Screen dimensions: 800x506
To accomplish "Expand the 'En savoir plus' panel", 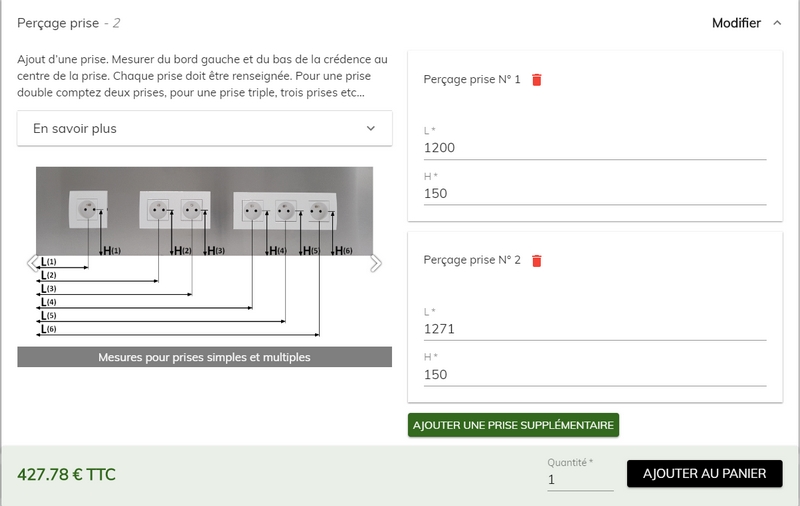I will pos(204,128).
